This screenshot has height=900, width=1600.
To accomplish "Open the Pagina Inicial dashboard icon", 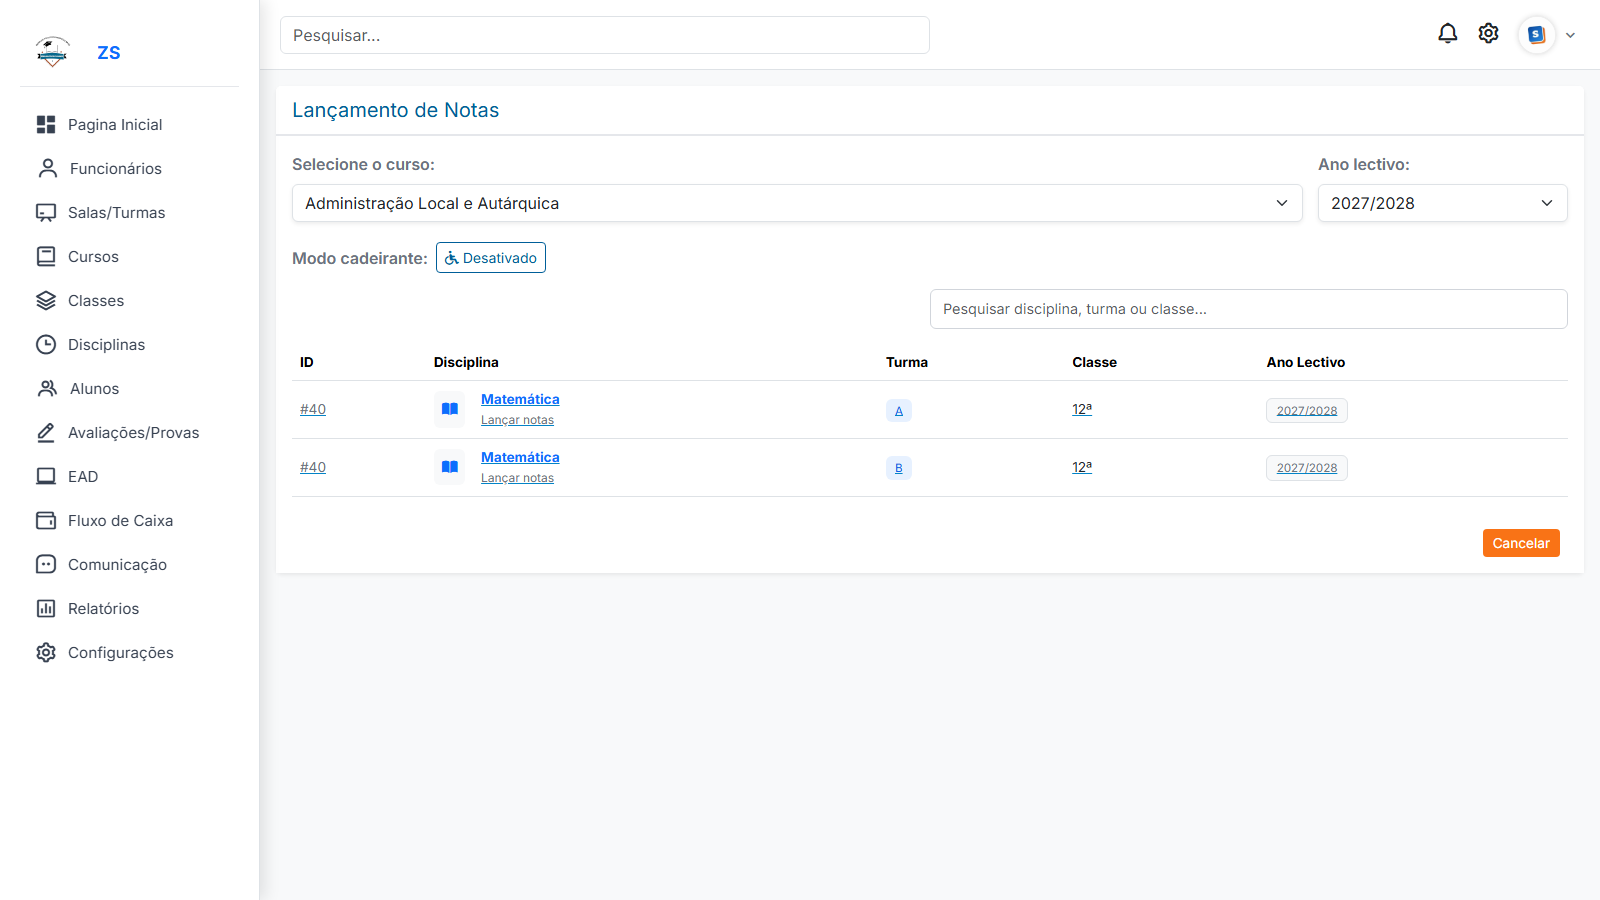I will (46, 124).
